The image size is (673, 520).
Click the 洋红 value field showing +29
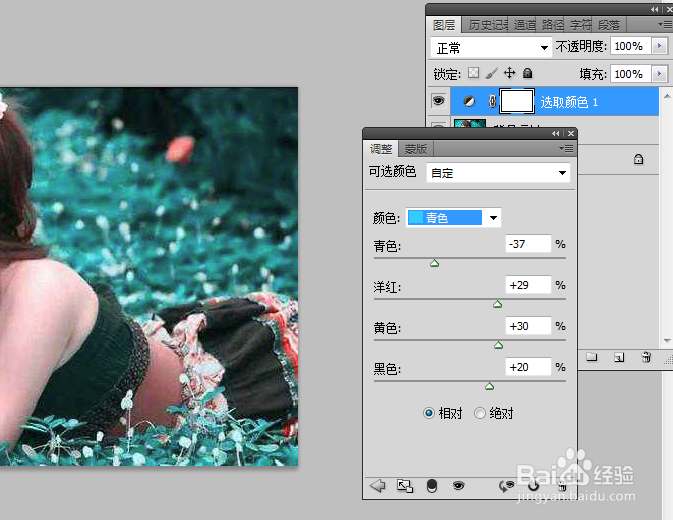(528, 285)
